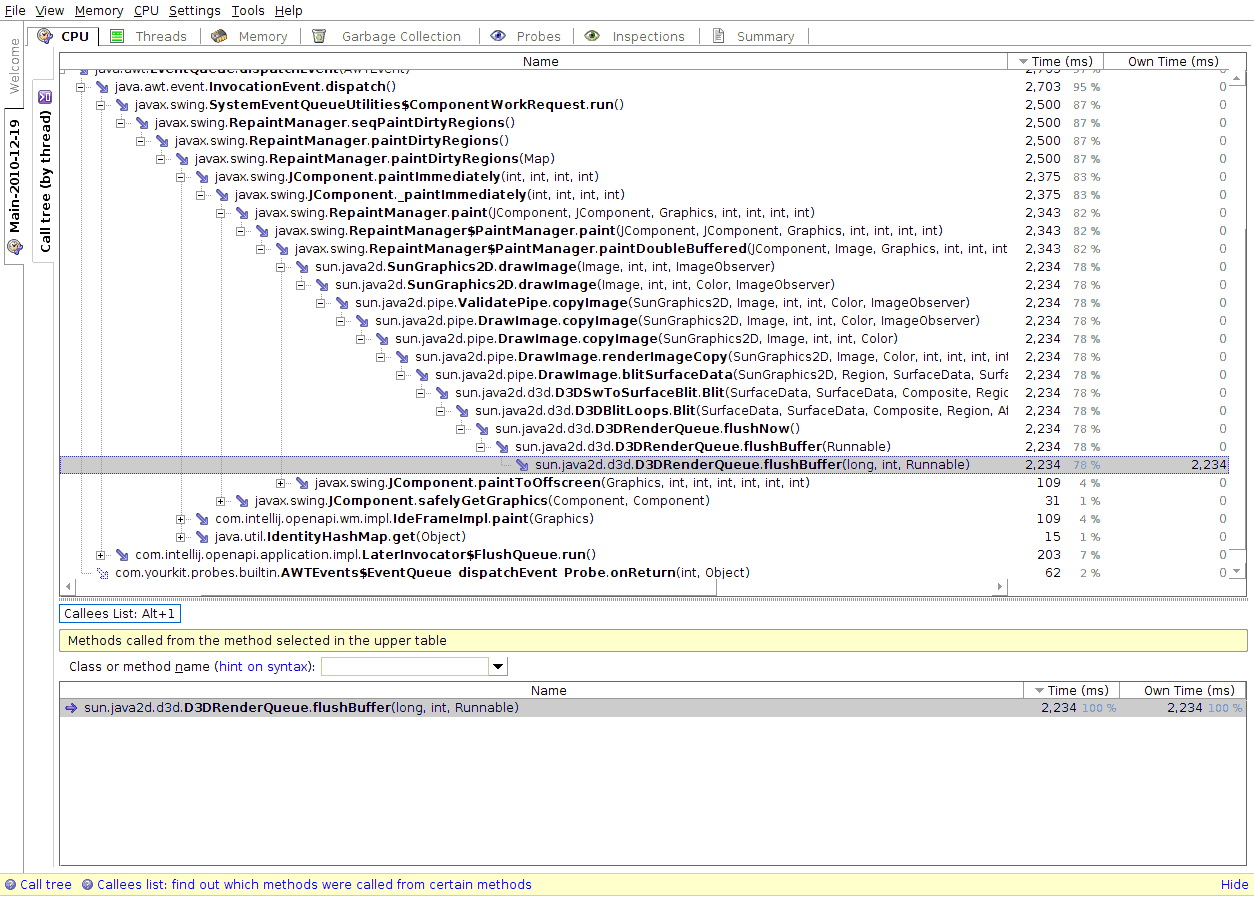Collapse the blitSurfaceData node

click(x=401, y=375)
